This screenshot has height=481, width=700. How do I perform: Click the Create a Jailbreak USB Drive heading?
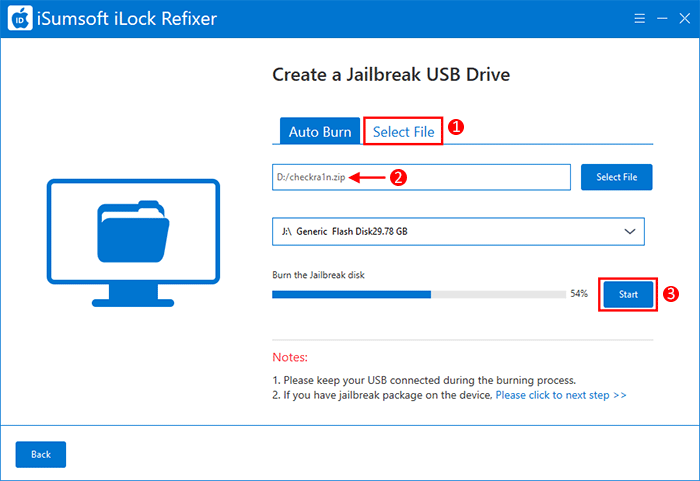point(391,75)
